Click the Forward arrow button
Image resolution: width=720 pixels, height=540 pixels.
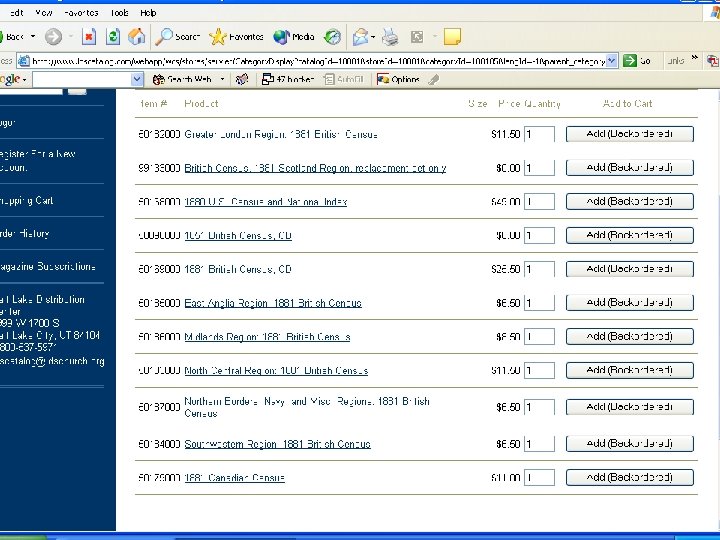click(53, 37)
